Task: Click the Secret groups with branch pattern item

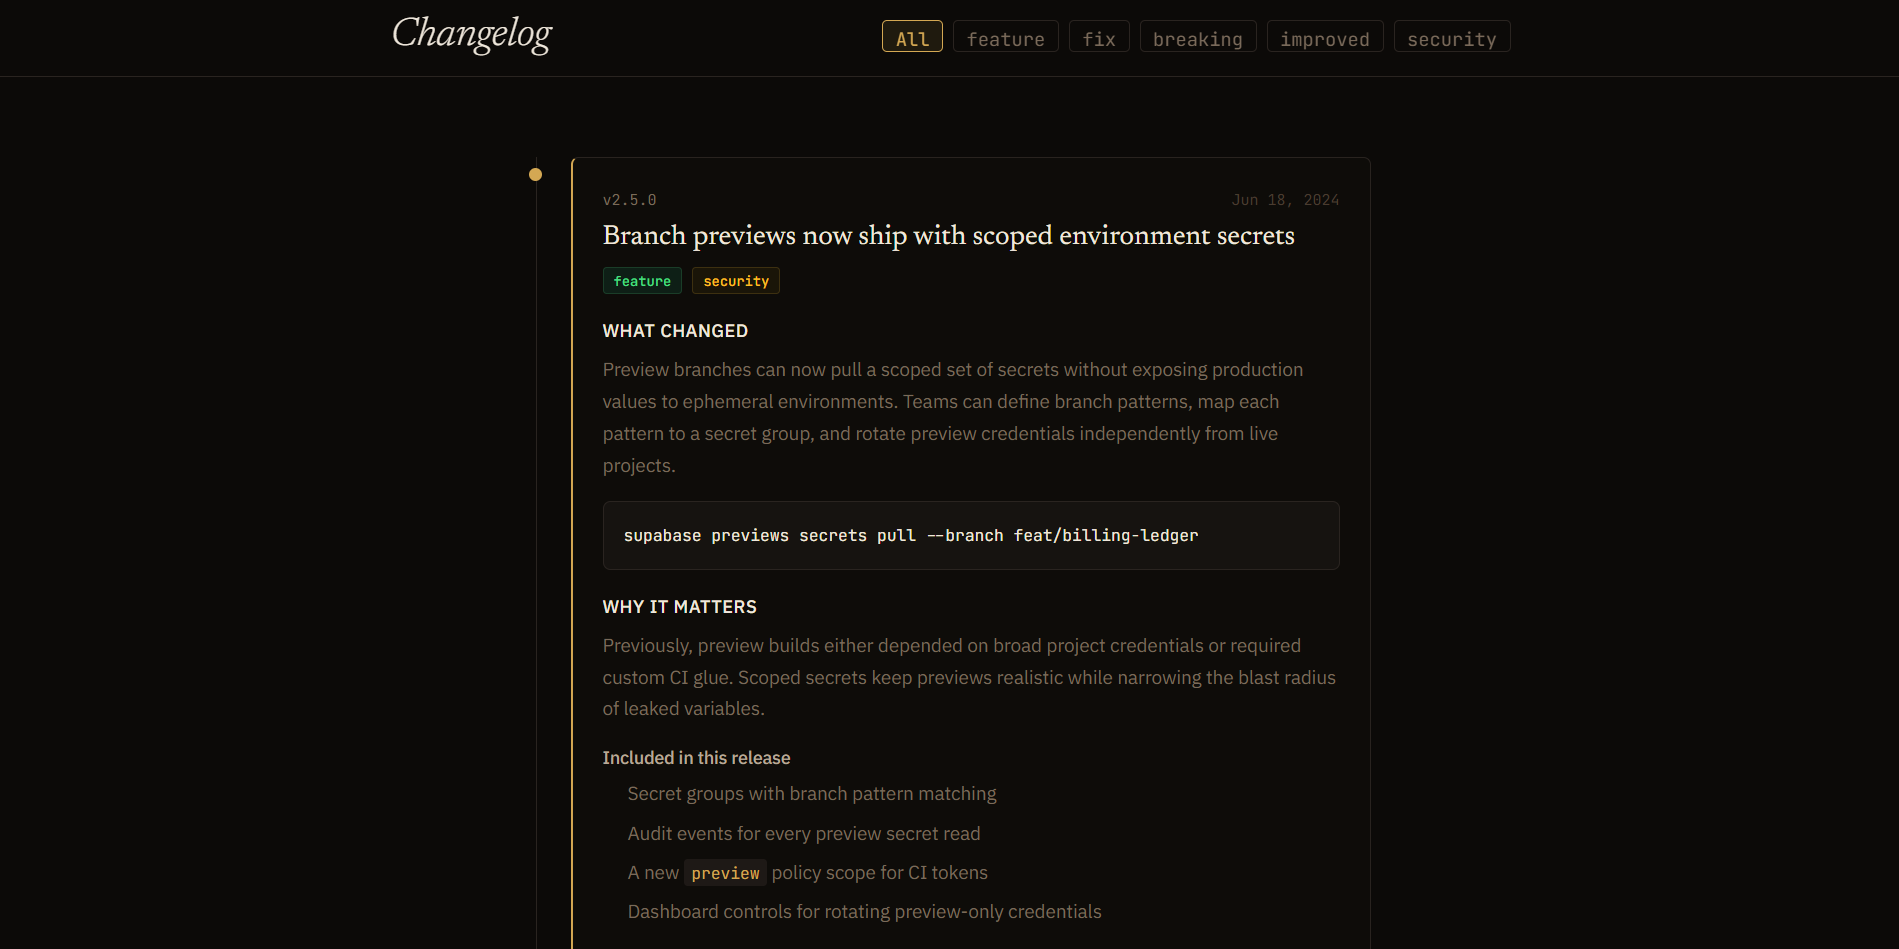Action: (812, 794)
